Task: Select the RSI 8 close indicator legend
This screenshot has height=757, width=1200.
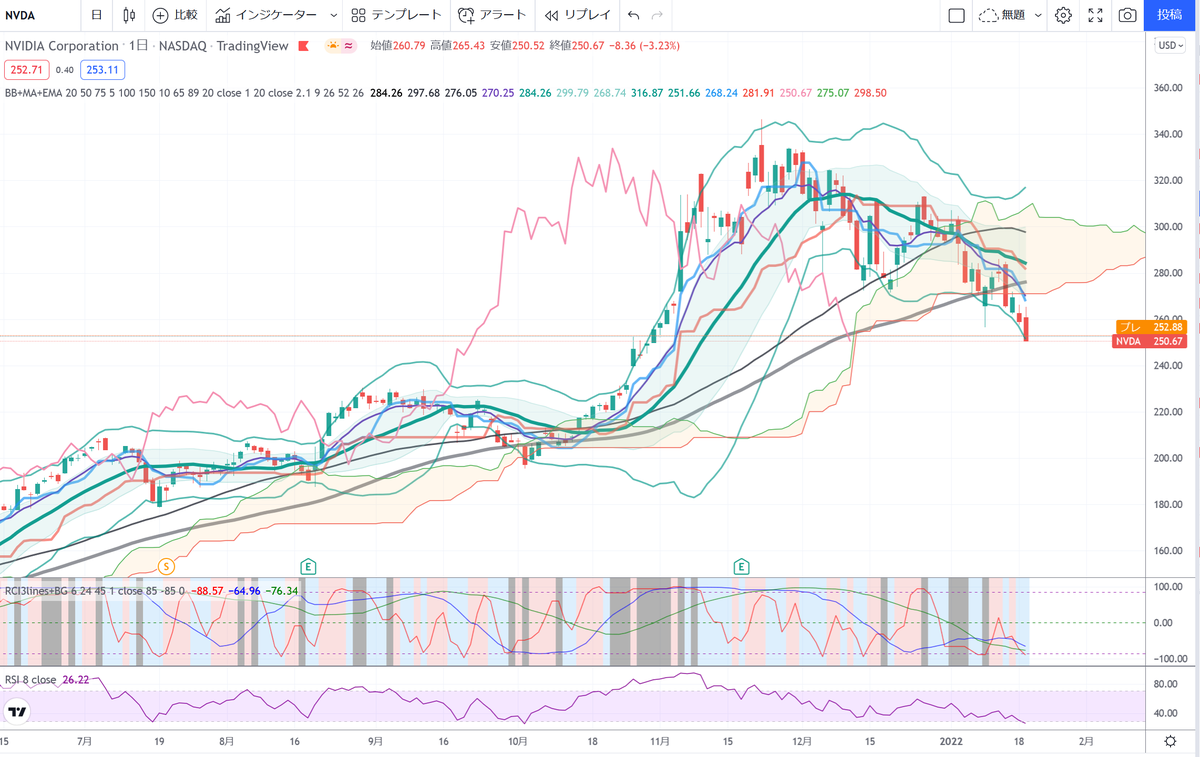Action: pos(30,680)
